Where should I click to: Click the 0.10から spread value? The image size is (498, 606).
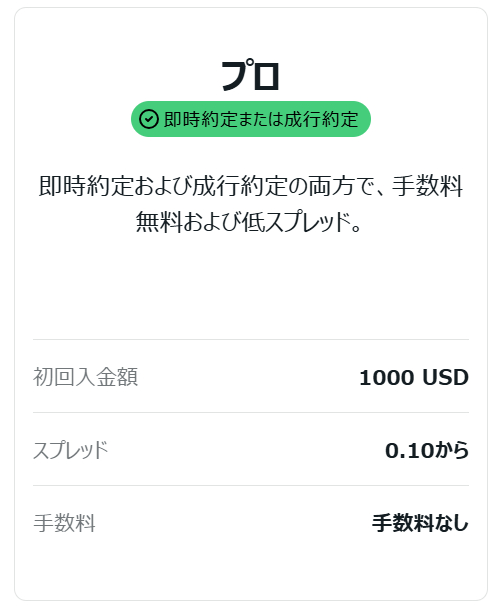click(x=427, y=450)
